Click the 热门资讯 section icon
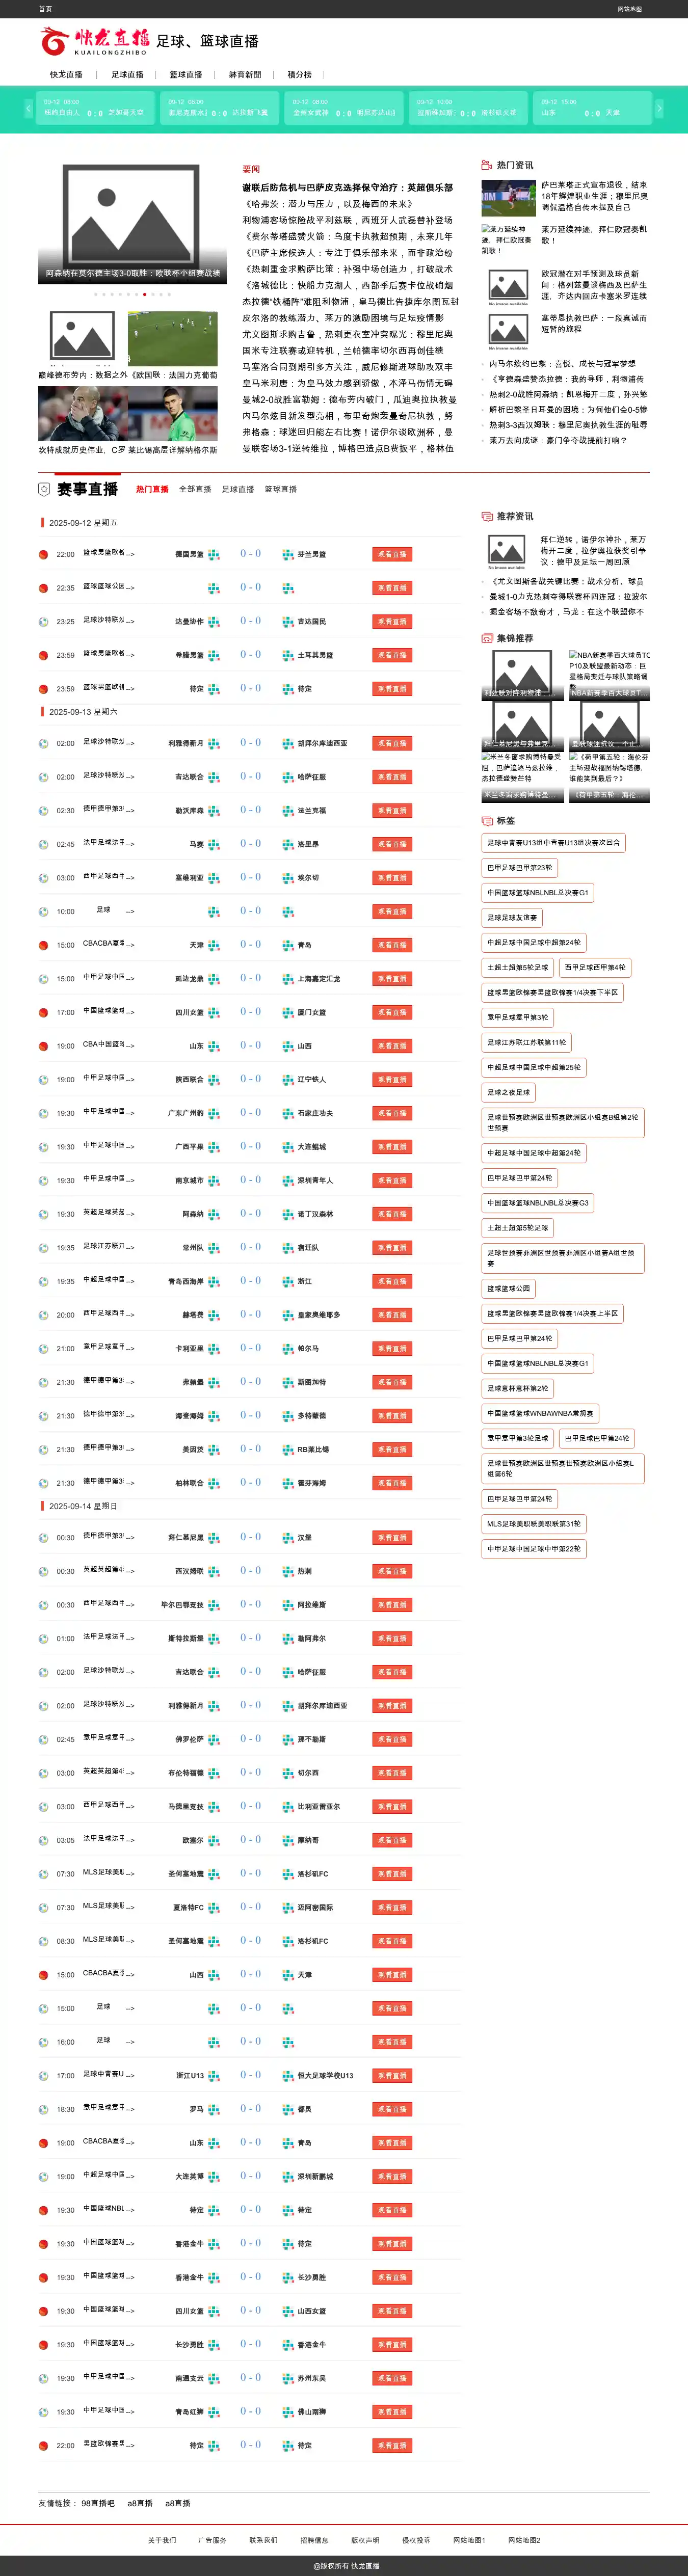The height and width of the screenshot is (2576, 688). coord(487,165)
